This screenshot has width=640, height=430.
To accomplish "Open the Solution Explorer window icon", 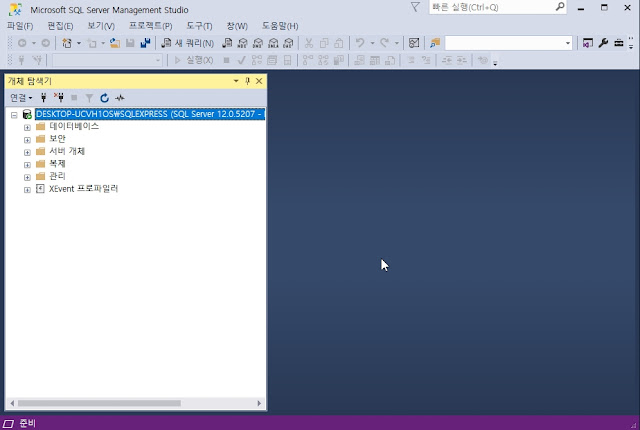I will (588, 43).
